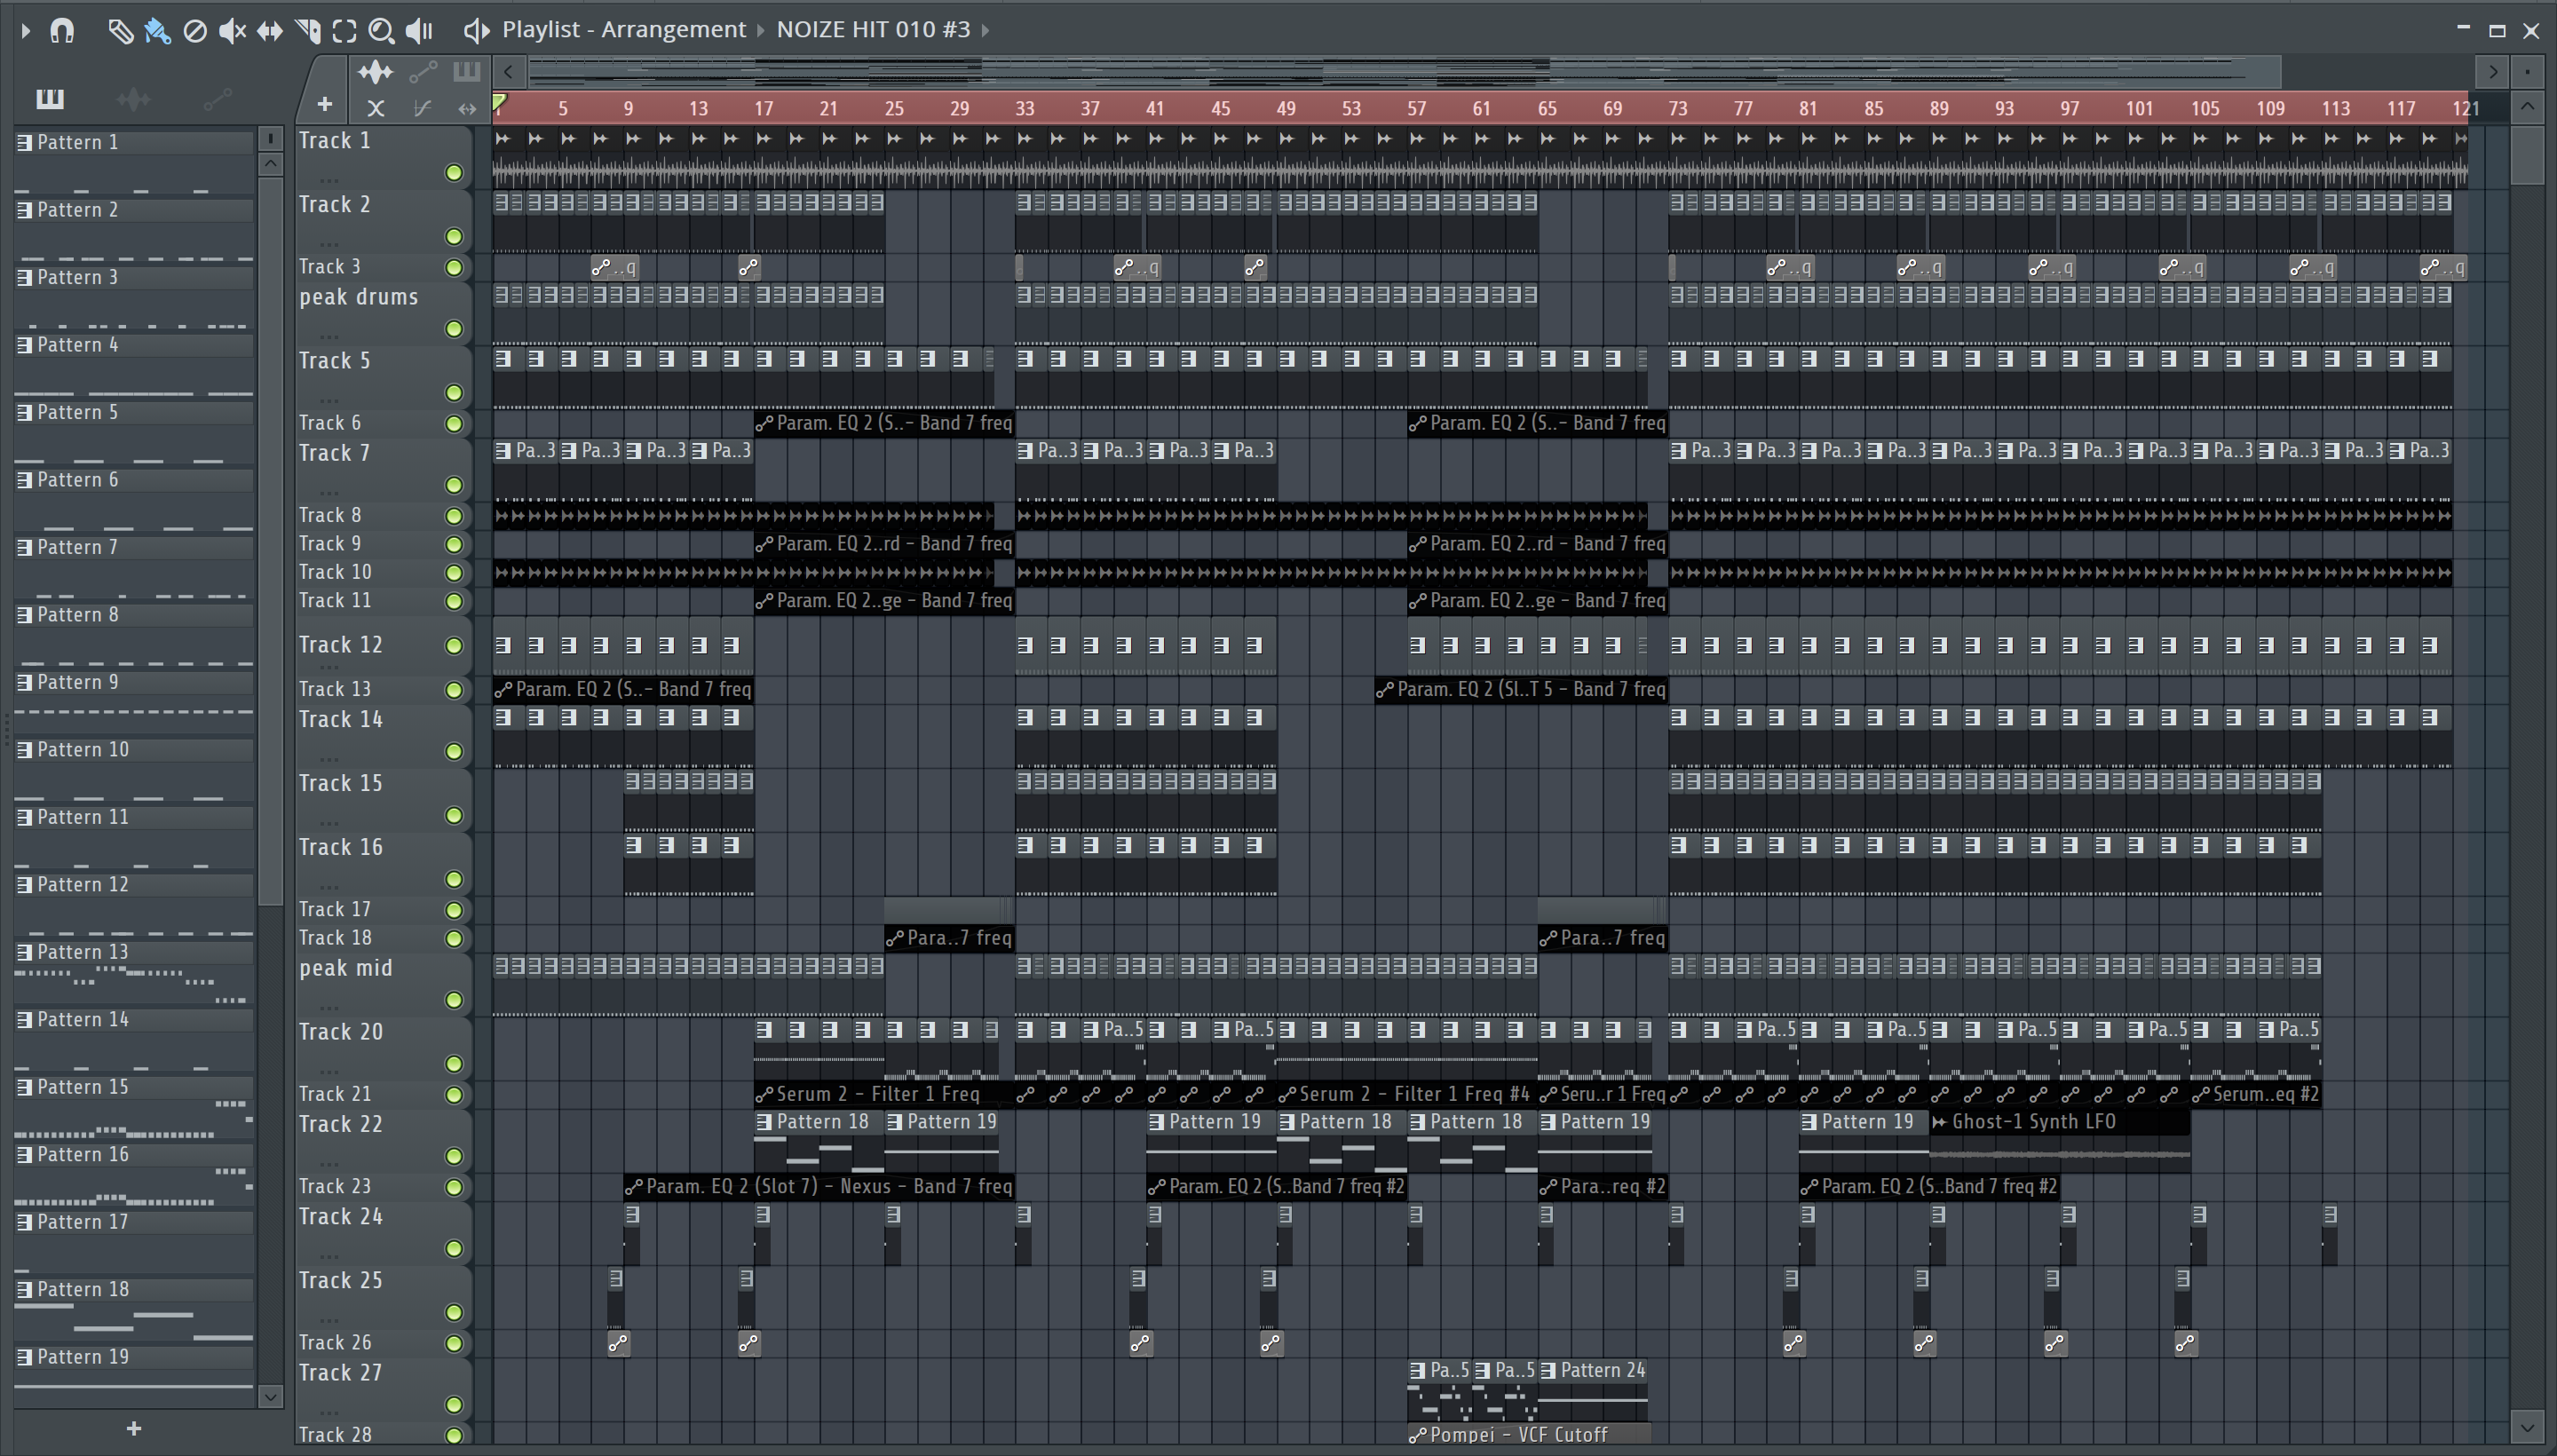This screenshot has height=1456, width=2557.
Task: Open Pattern 18 menu icon in picker
Action: tap(24, 1290)
